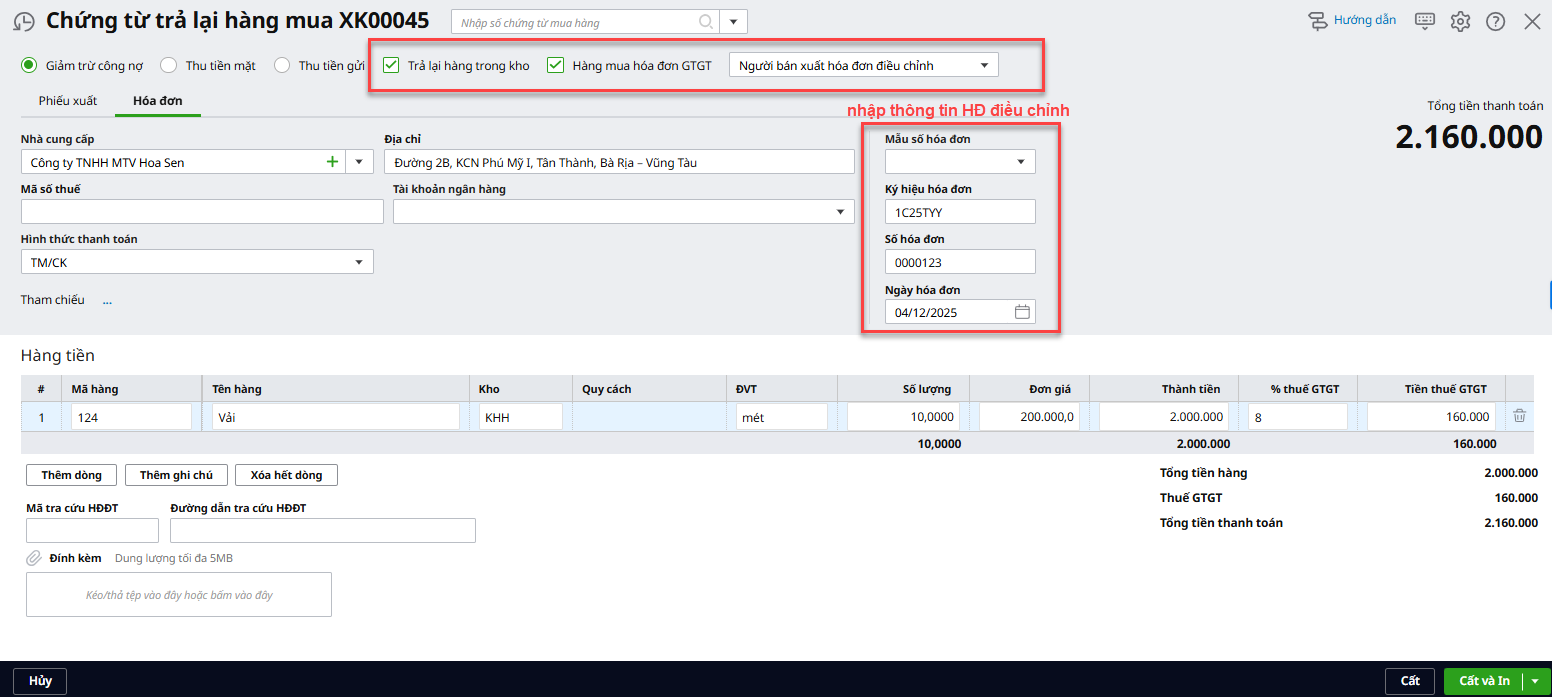
Task: Open the keyboard shortcuts icon
Action: click(1425, 21)
